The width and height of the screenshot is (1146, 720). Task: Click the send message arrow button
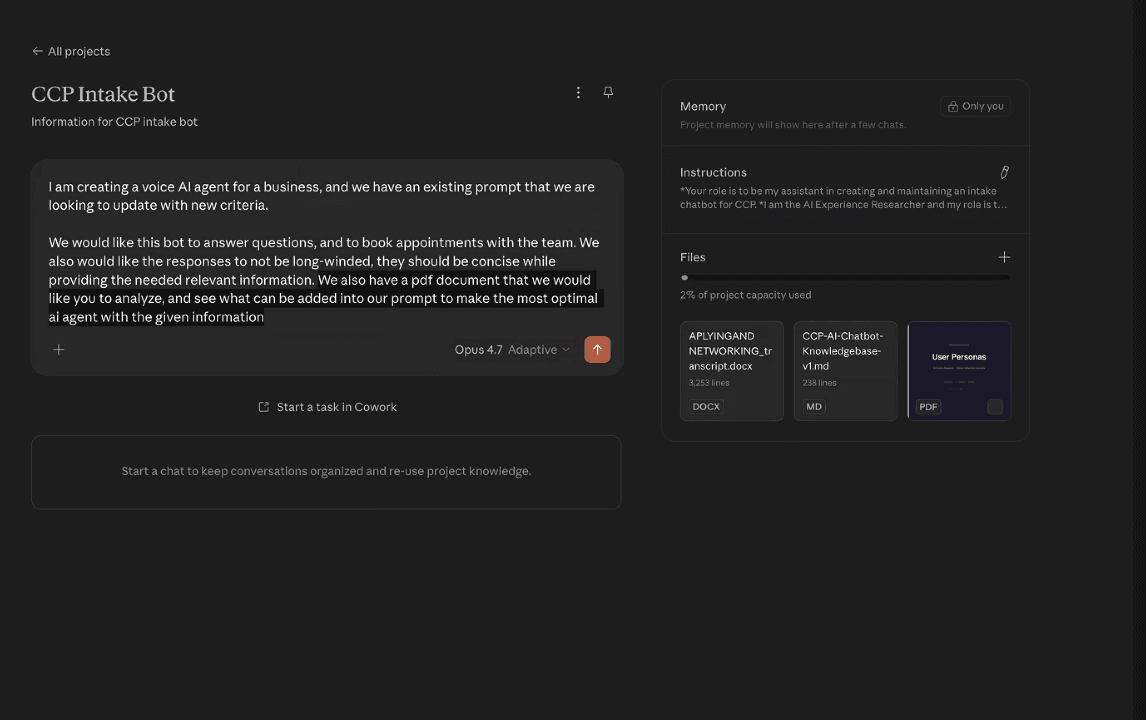(x=597, y=349)
